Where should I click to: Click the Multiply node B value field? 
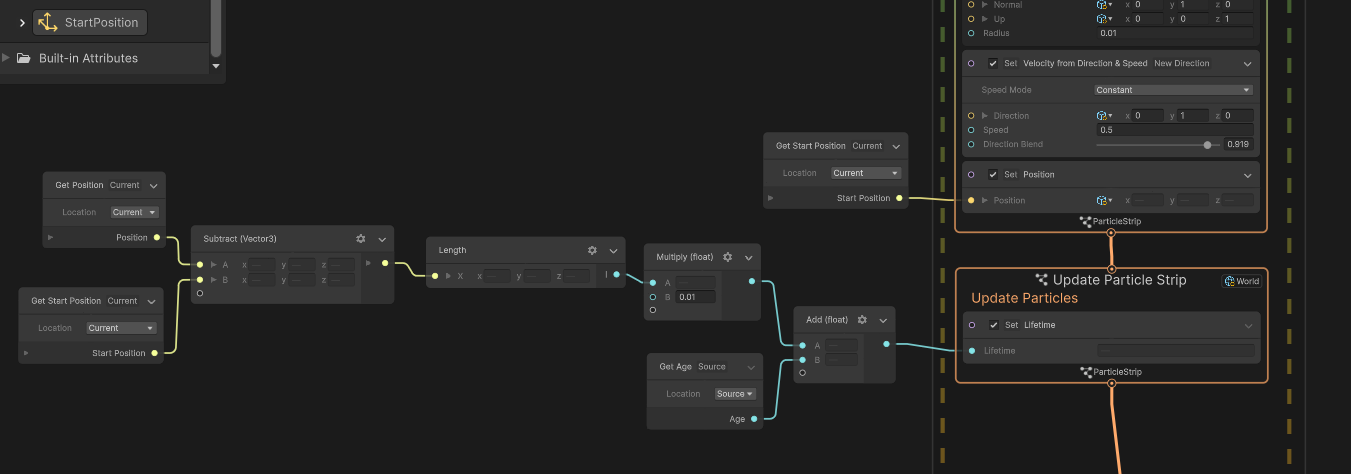point(694,297)
